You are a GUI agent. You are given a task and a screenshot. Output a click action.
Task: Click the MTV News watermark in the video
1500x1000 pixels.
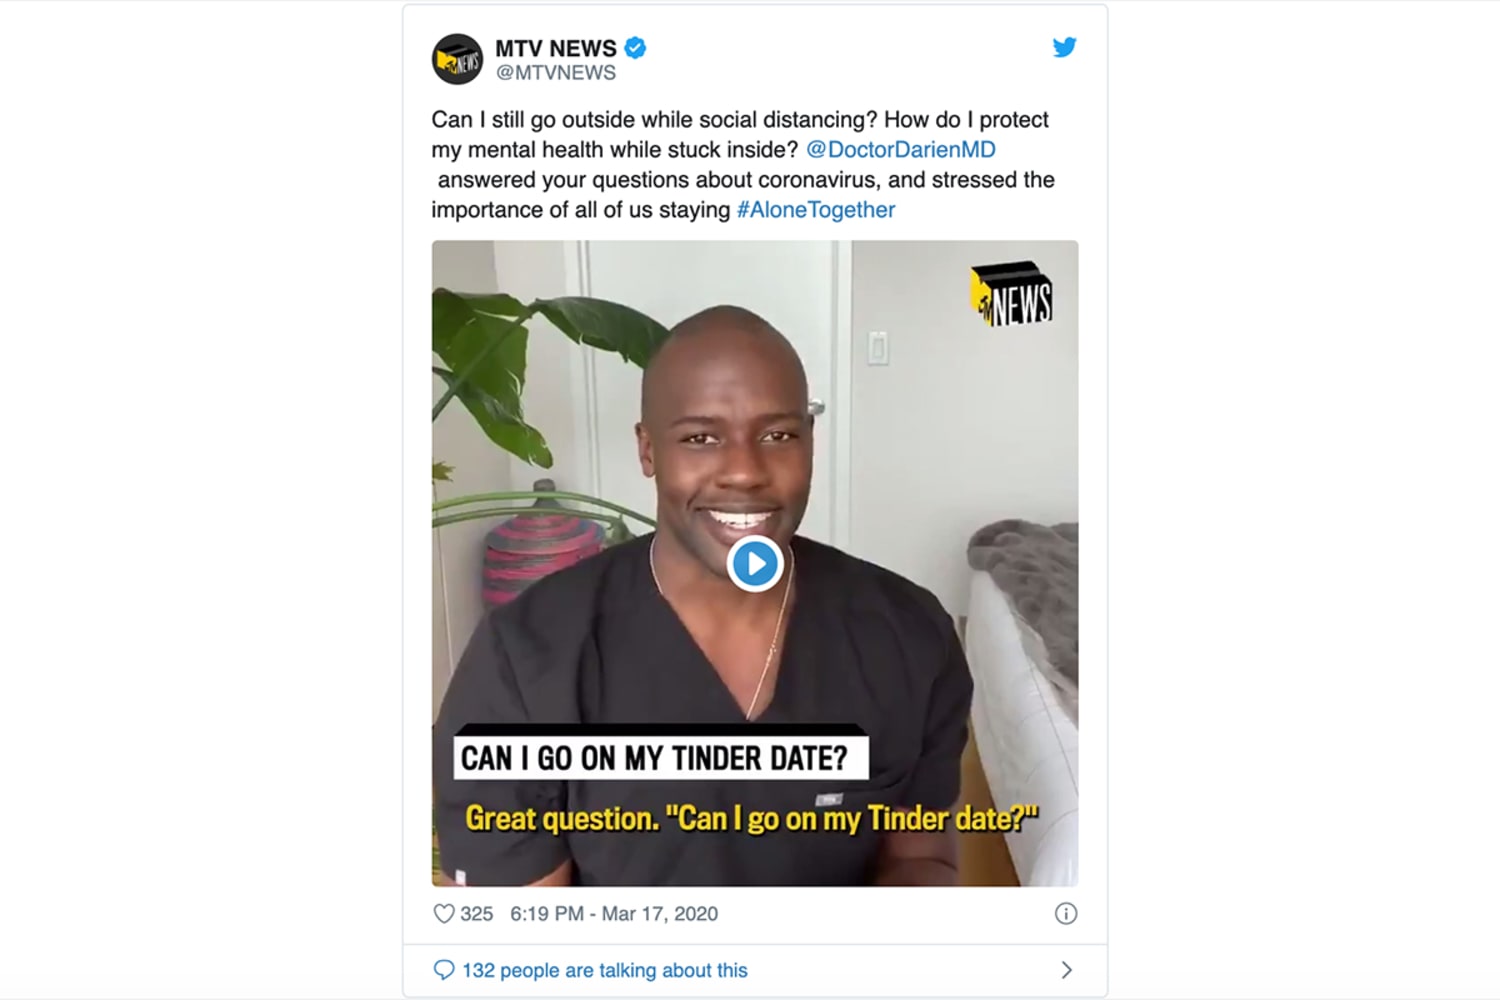click(1012, 294)
